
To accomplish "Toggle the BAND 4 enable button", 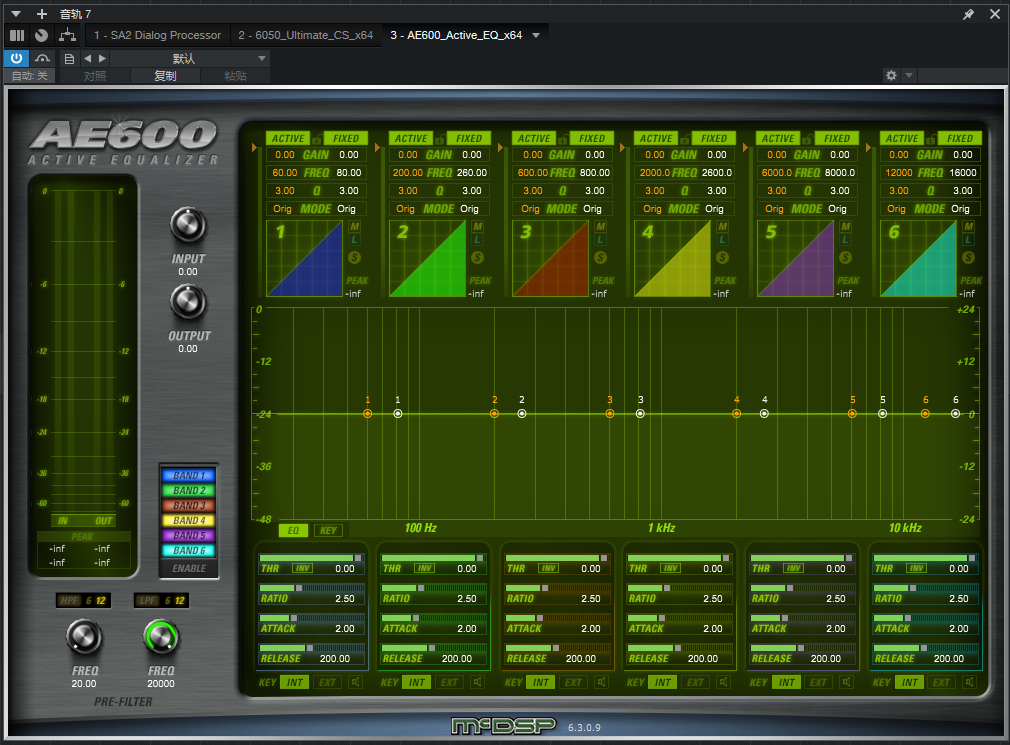I will [189, 520].
